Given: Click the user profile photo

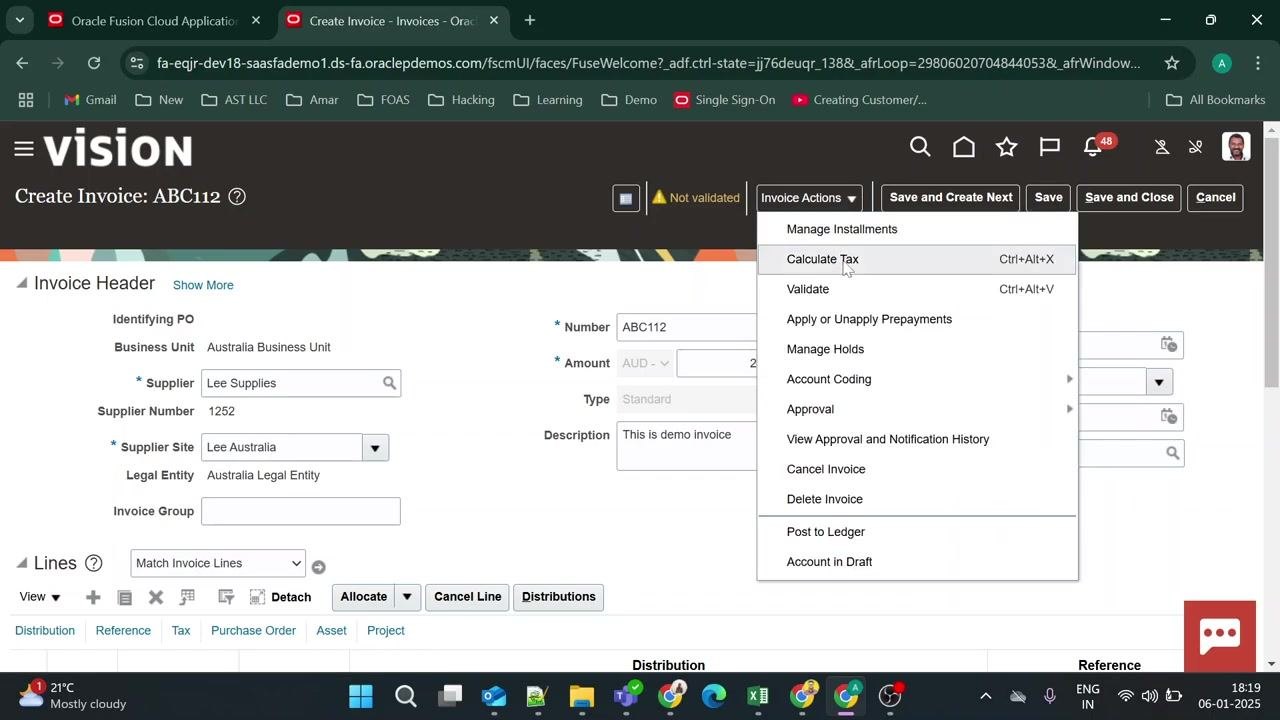Looking at the screenshot, I should pos(1236,147).
